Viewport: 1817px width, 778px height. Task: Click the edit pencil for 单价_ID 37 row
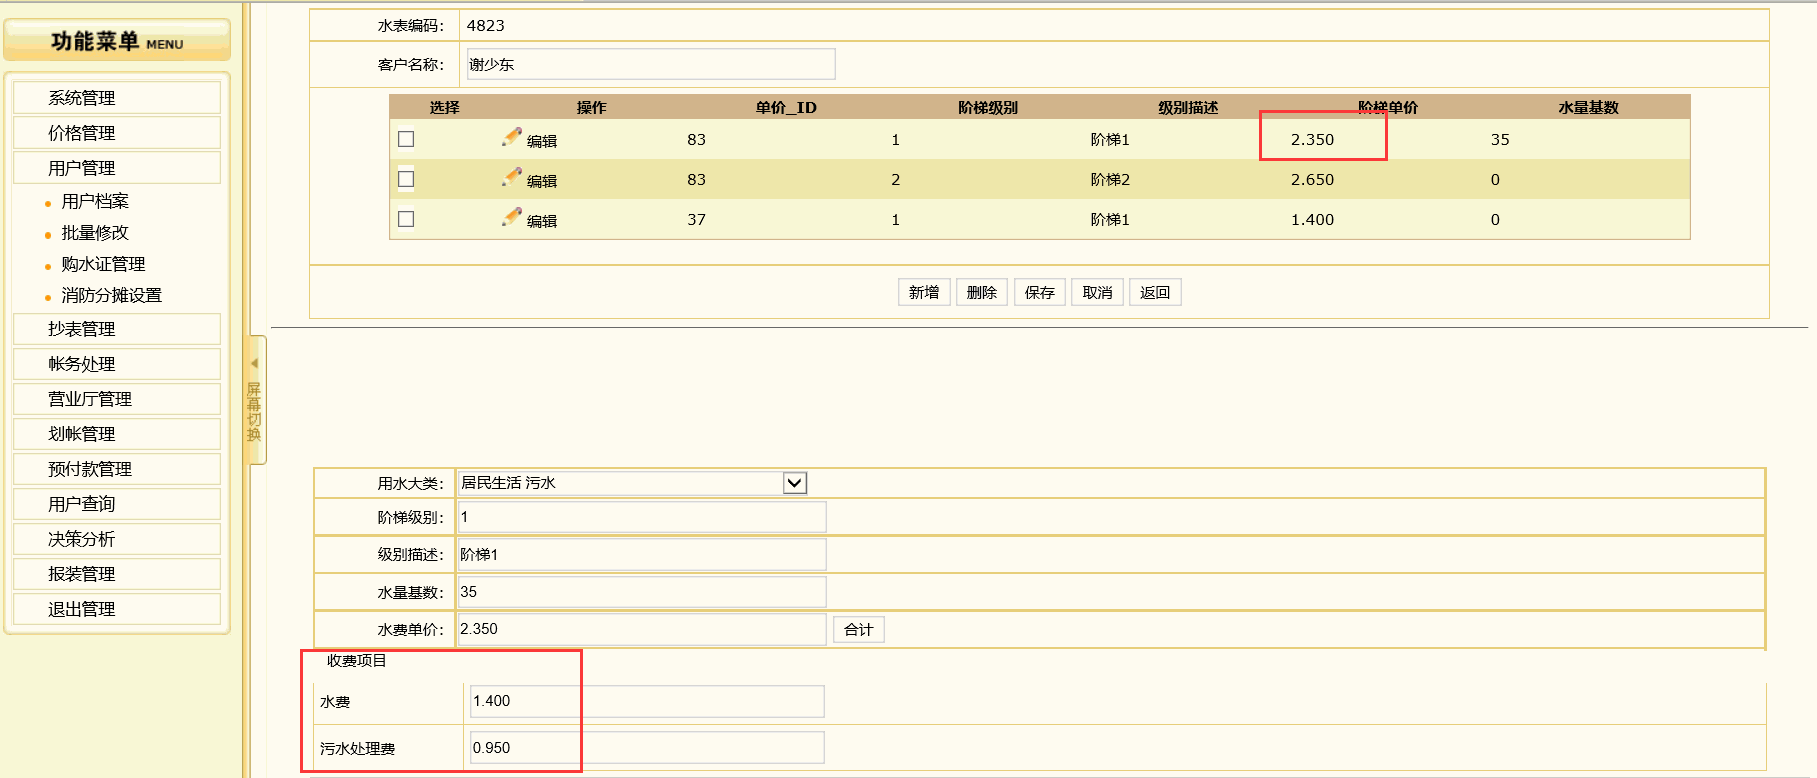[513, 218]
